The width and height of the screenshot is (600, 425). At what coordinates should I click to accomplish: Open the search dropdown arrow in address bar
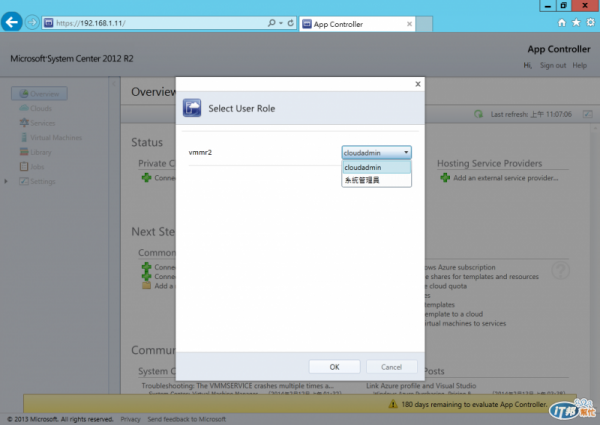point(281,23)
